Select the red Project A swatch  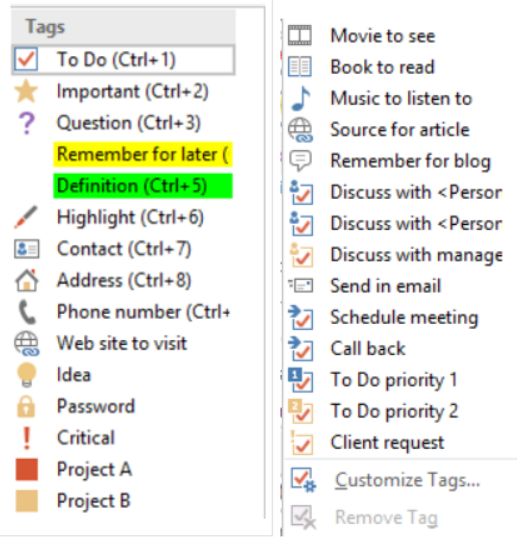[27, 470]
